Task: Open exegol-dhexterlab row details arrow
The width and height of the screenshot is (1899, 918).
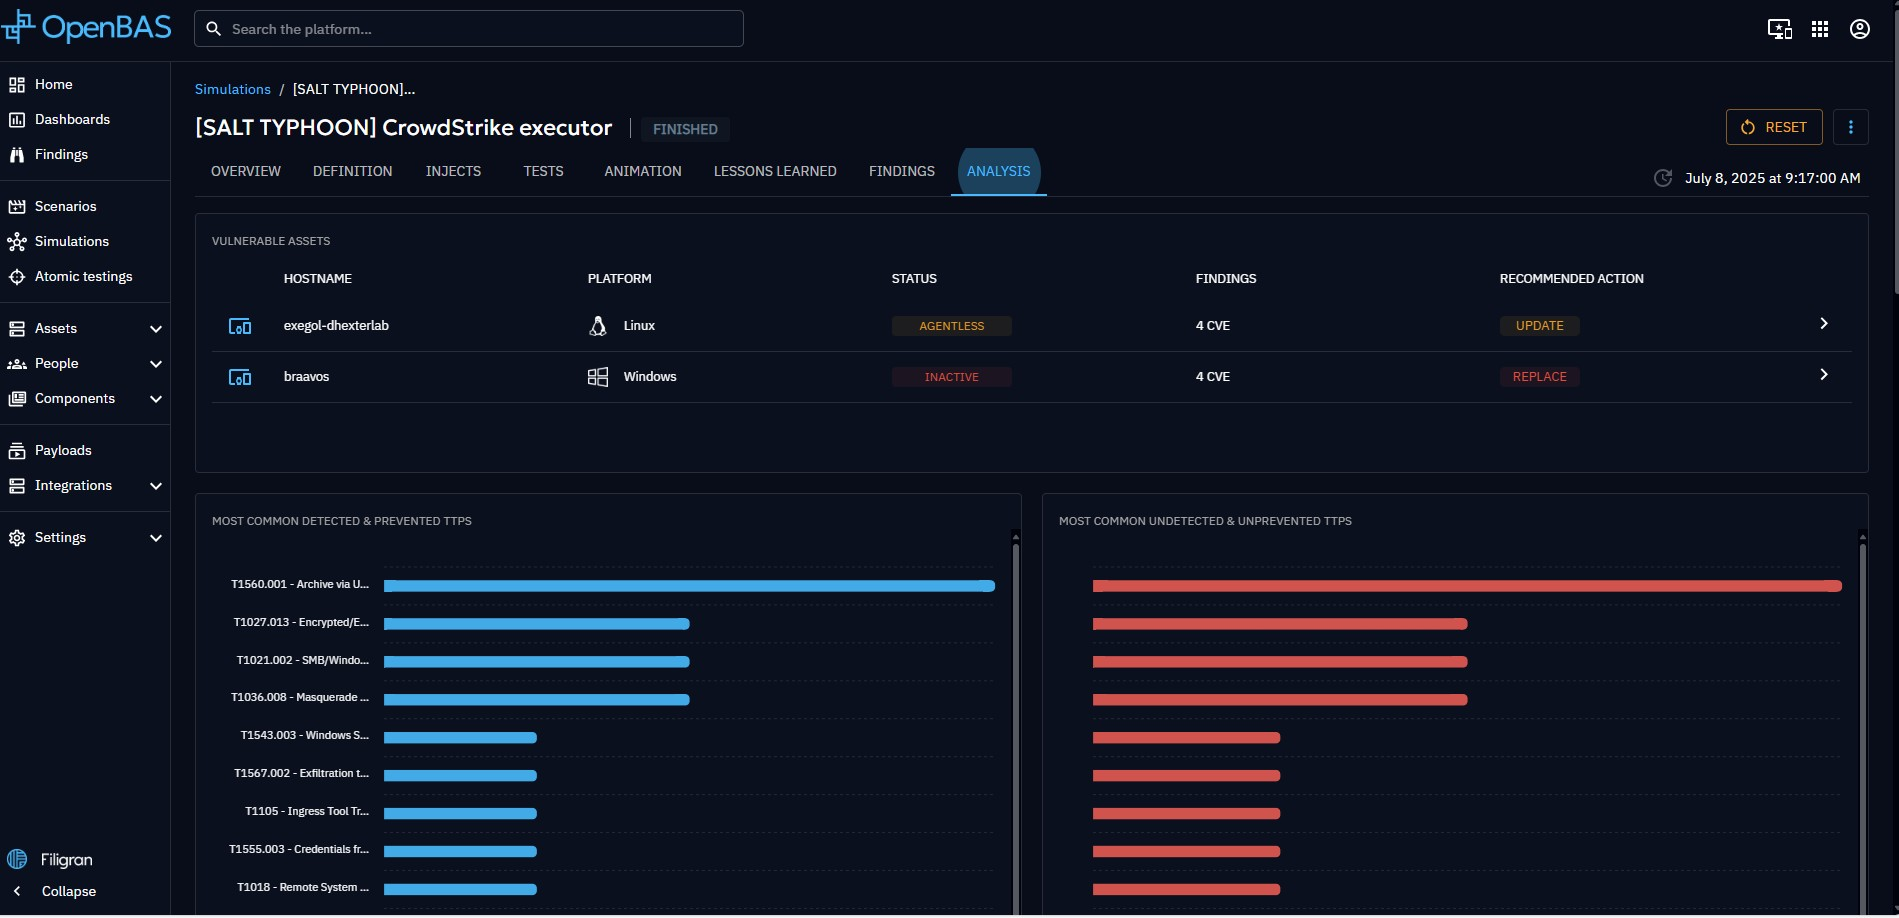Action: click(1823, 324)
